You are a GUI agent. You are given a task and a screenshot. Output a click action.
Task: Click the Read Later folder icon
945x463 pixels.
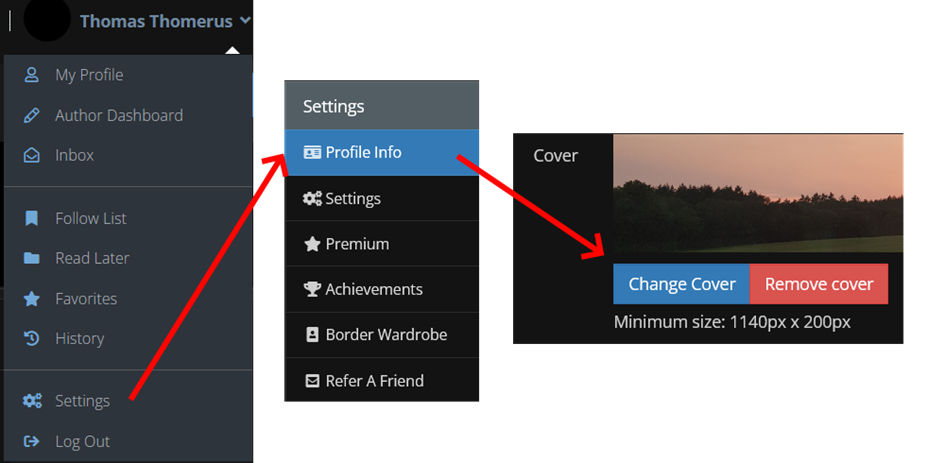click(x=31, y=258)
